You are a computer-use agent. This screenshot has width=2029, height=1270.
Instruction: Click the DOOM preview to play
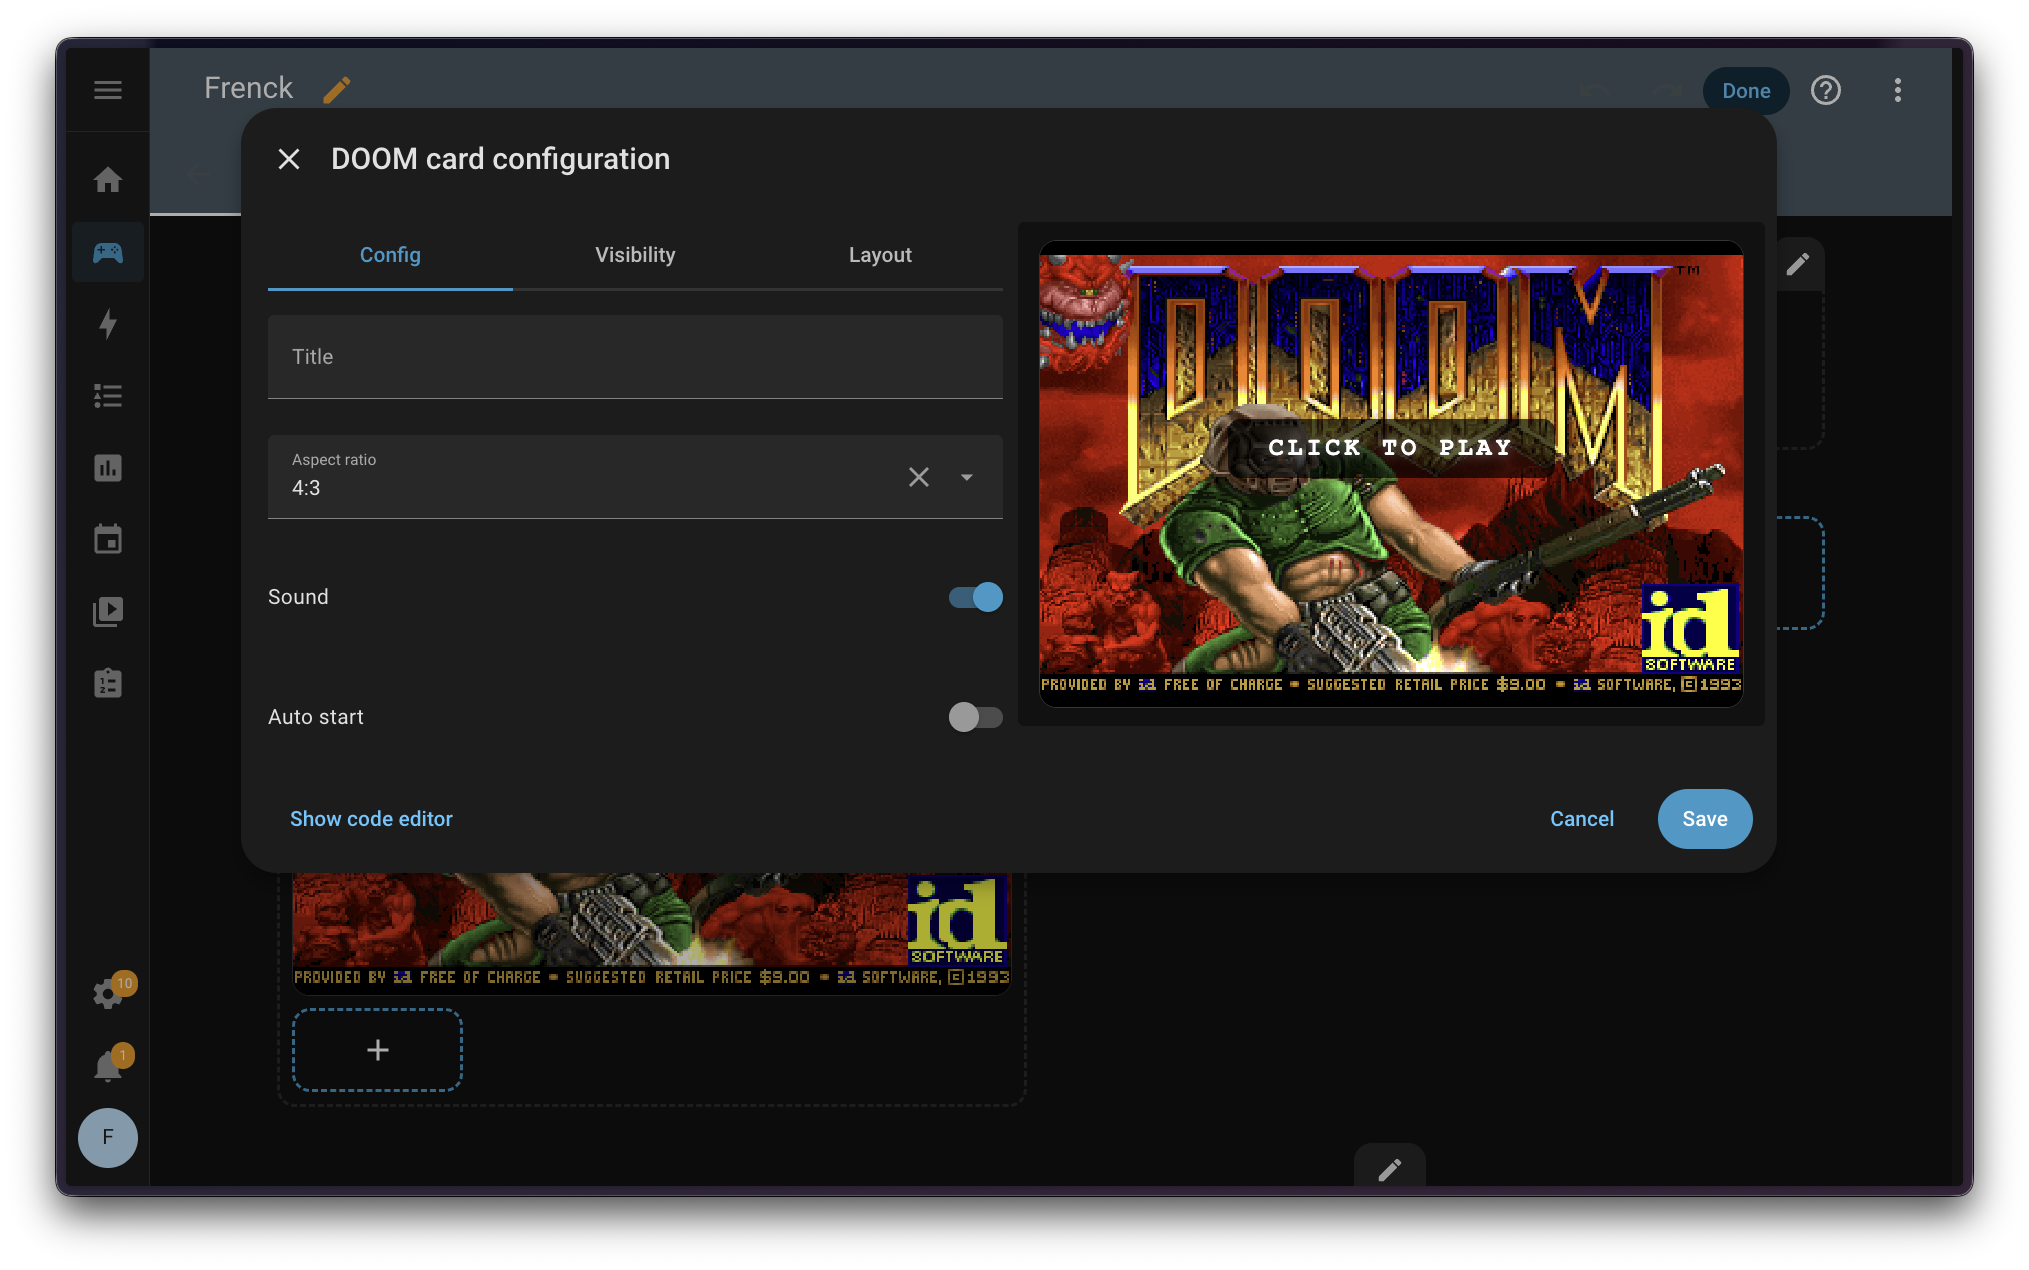tap(1391, 474)
